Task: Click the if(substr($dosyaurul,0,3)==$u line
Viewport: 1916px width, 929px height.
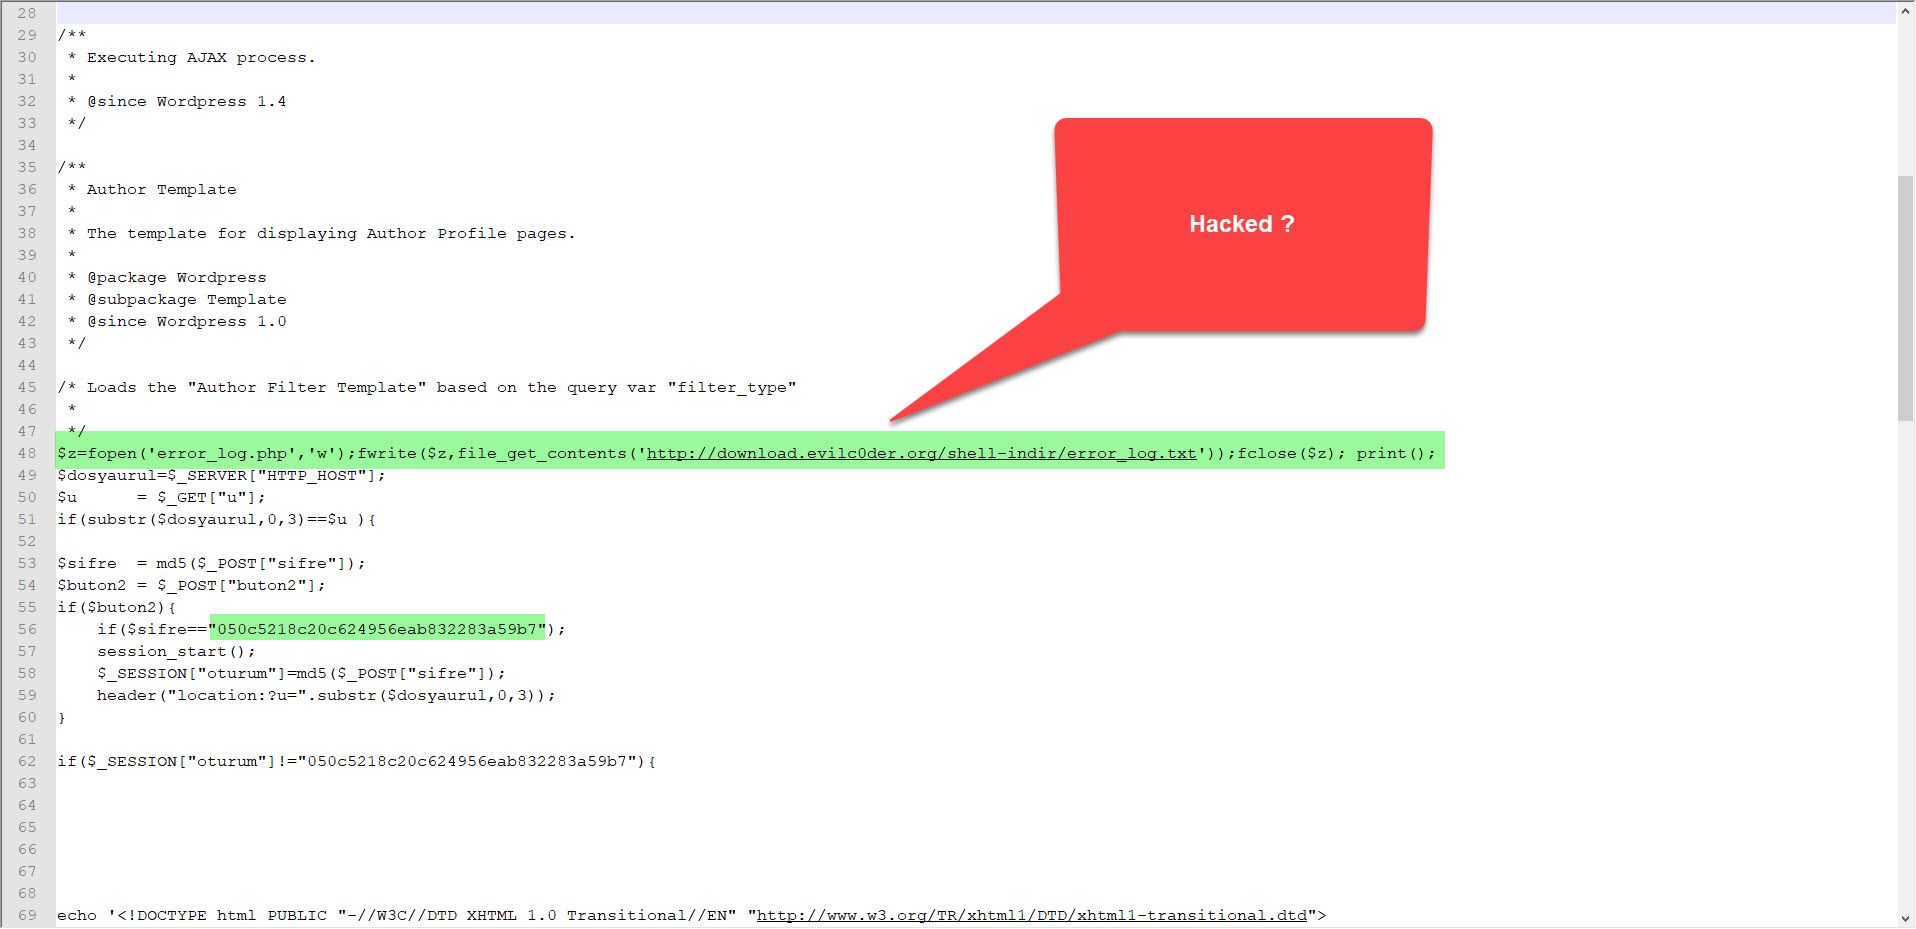Action: 216,519
